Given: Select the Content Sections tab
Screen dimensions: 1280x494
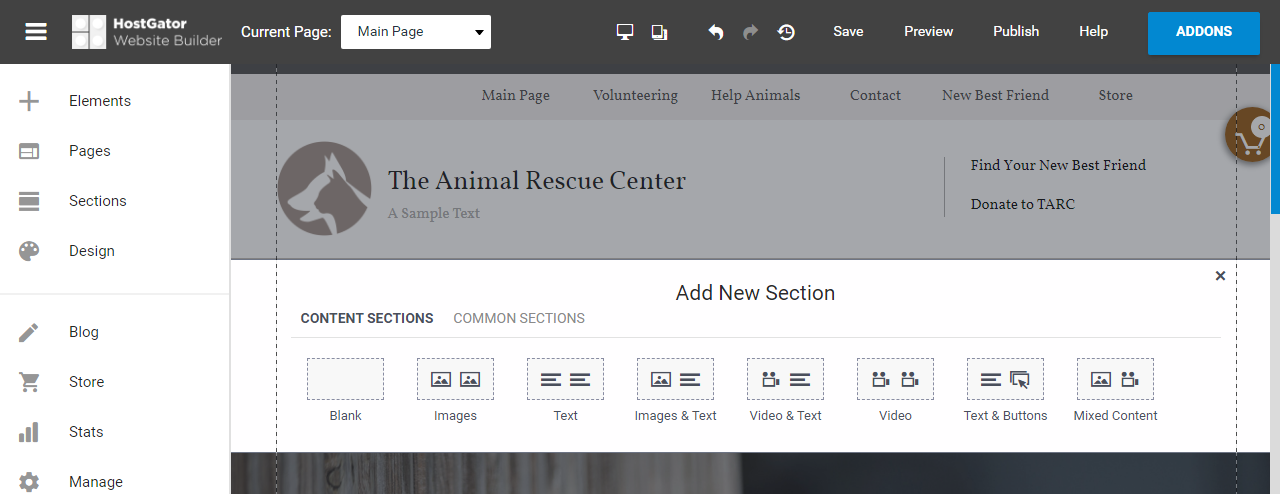Looking at the screenshot, I should point(367,318).
